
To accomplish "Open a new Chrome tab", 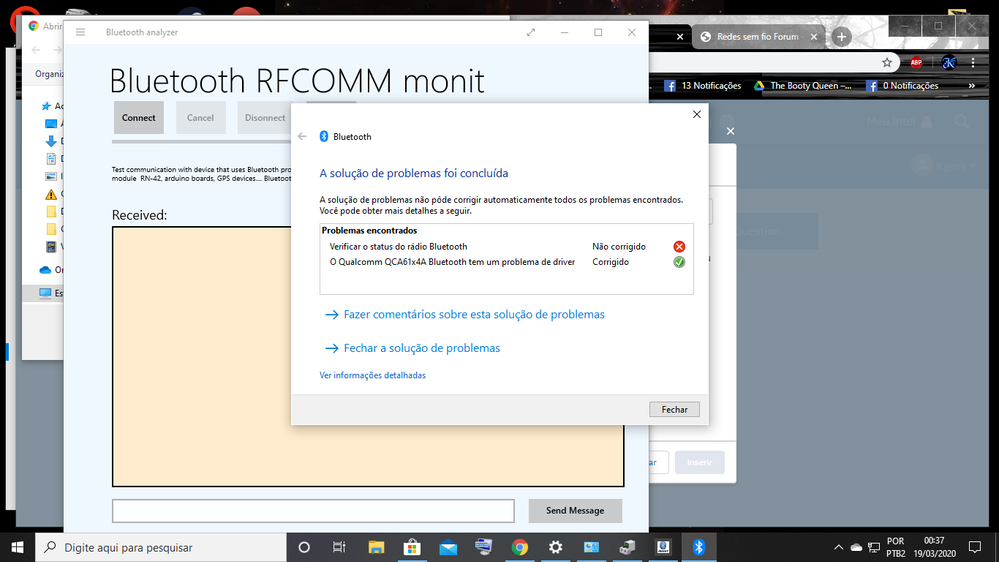I will point(842,37).
